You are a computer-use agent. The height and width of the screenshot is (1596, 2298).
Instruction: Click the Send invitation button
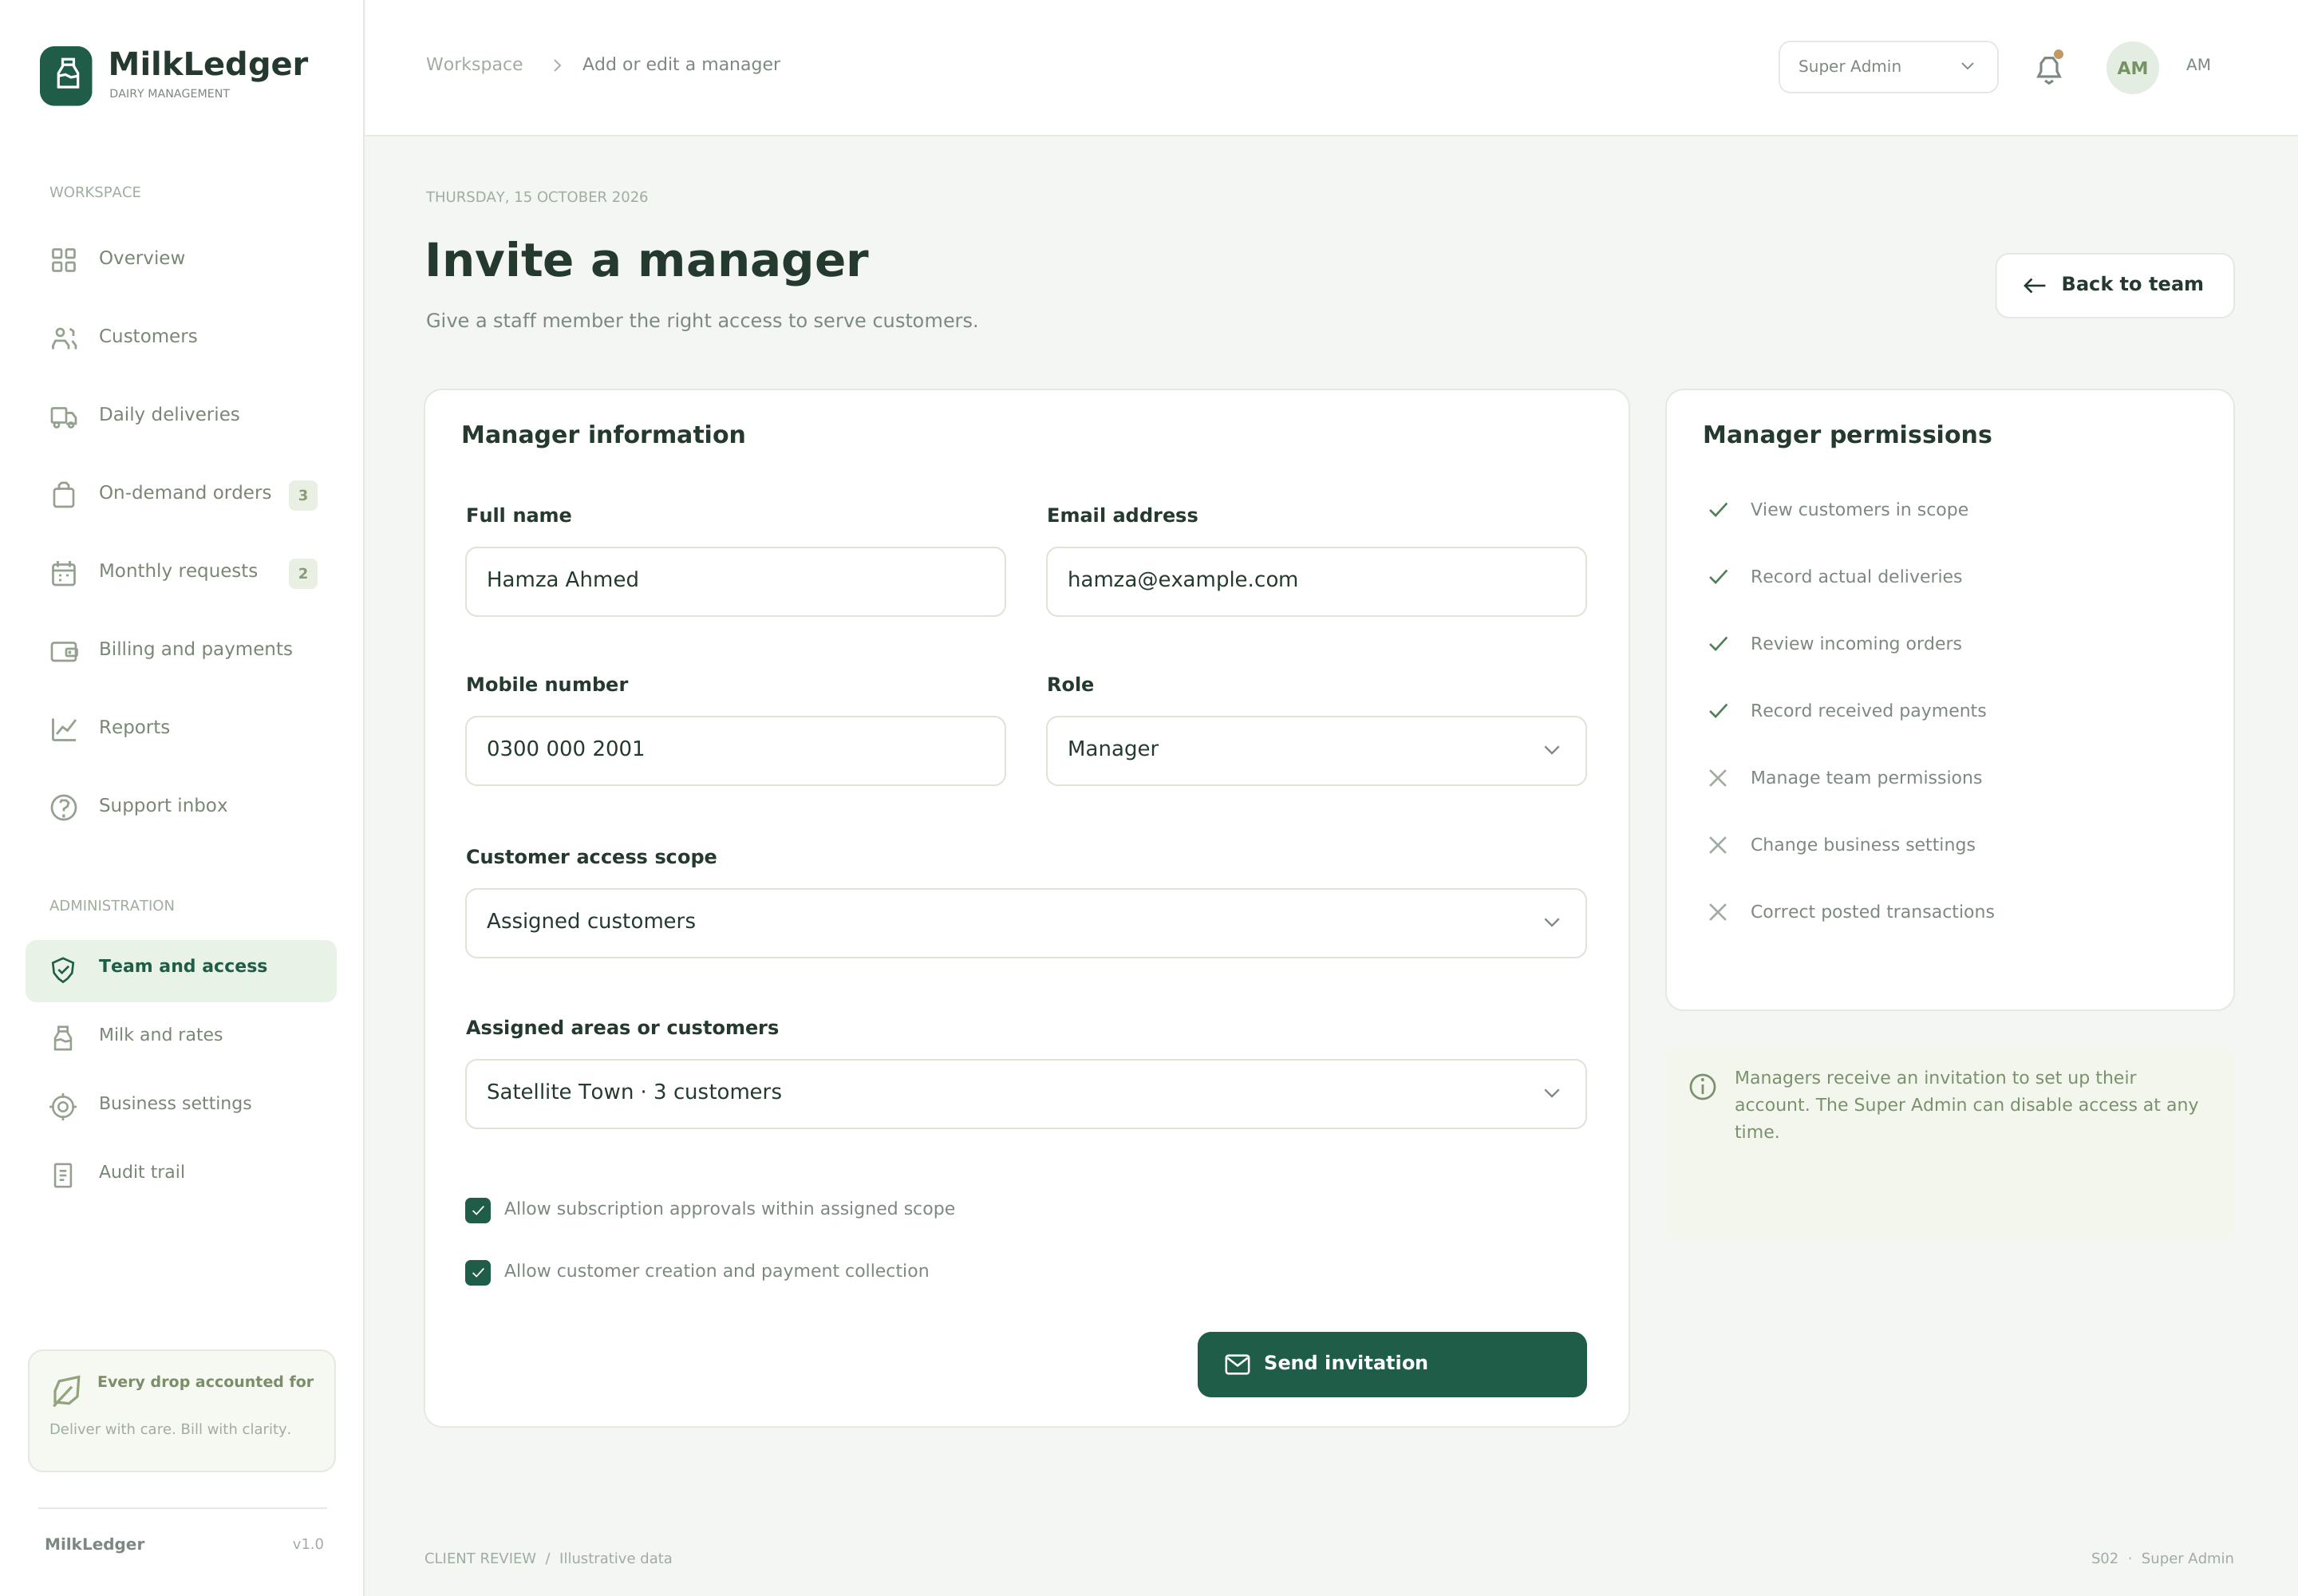1392,1364
